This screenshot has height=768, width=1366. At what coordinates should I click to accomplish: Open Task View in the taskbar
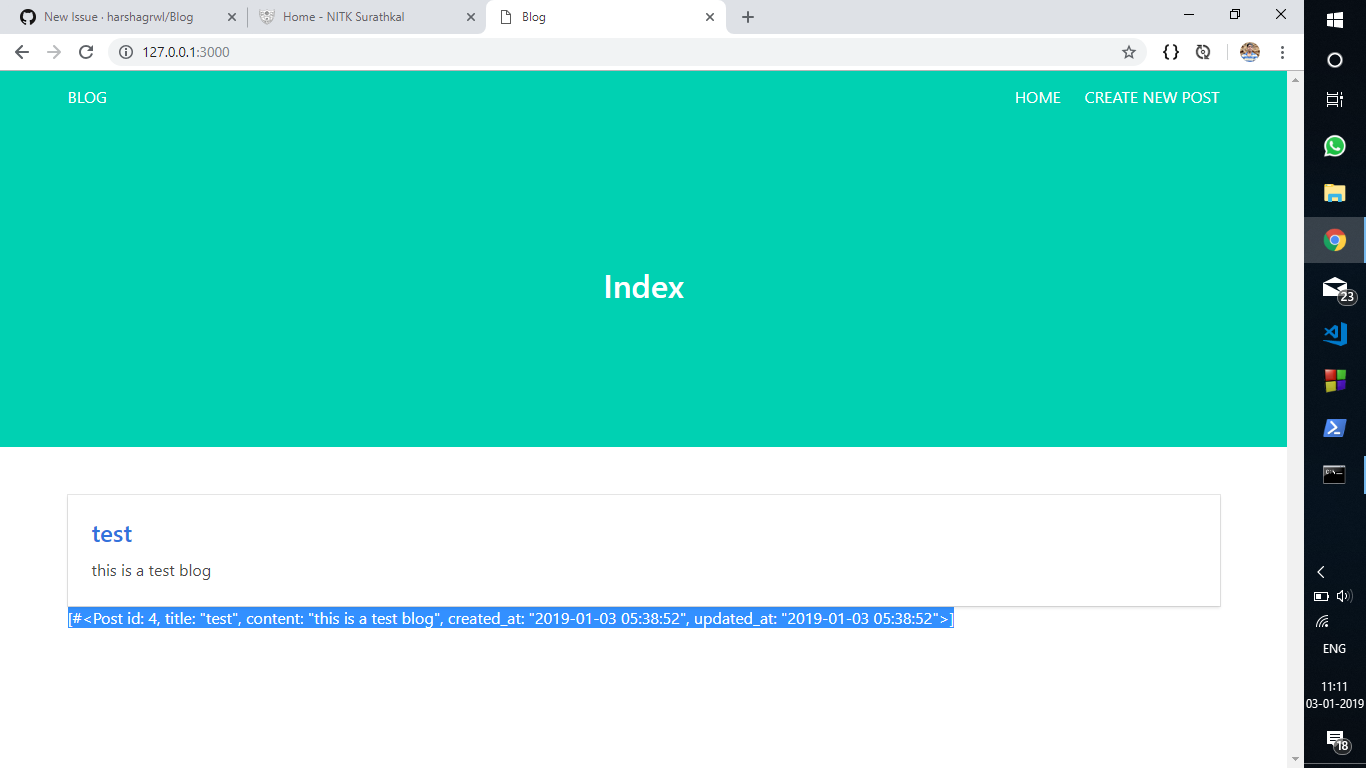coord(1334,100)
